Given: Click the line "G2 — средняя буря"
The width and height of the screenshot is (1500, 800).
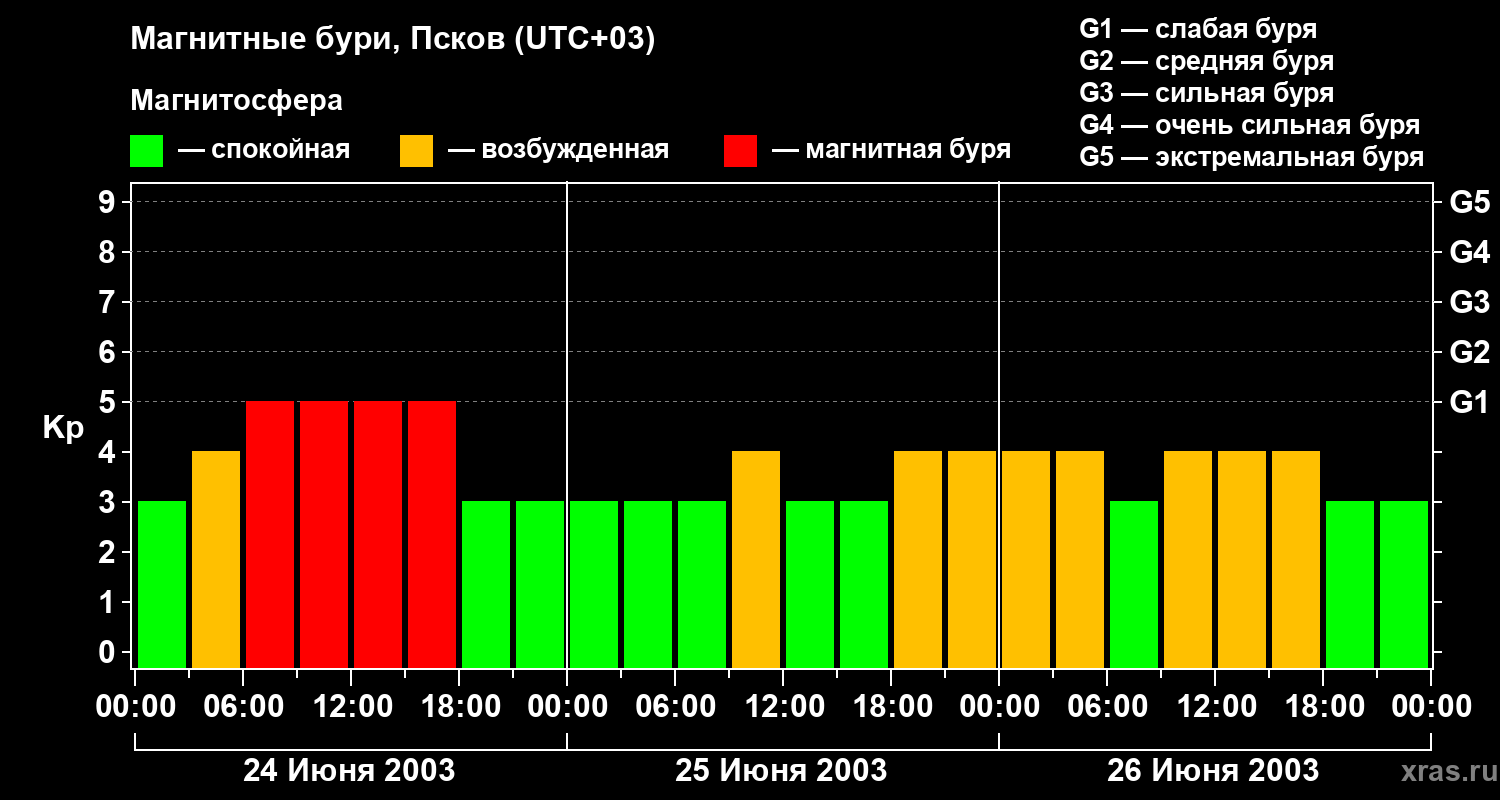Looking at the screenshot, I should click(1206, 61).
